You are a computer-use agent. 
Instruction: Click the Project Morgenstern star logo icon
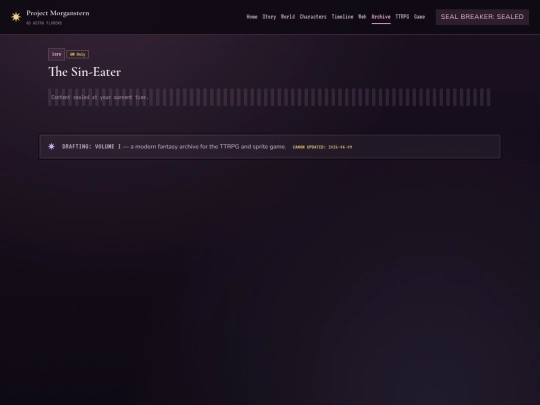point(16,17)
